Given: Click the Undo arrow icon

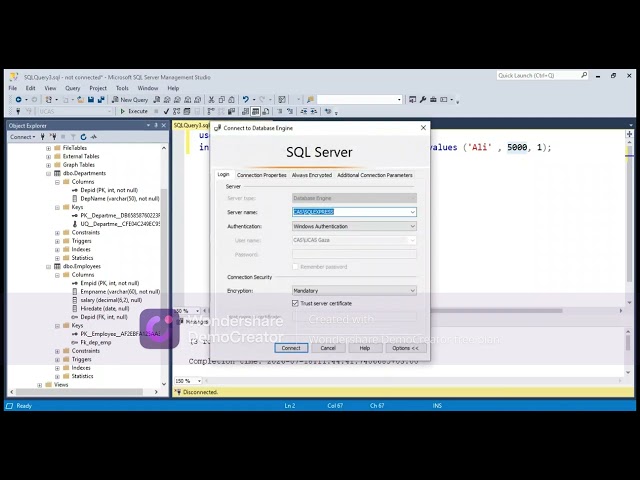Looking at the screenshot, I should click(x=245, y=100).
